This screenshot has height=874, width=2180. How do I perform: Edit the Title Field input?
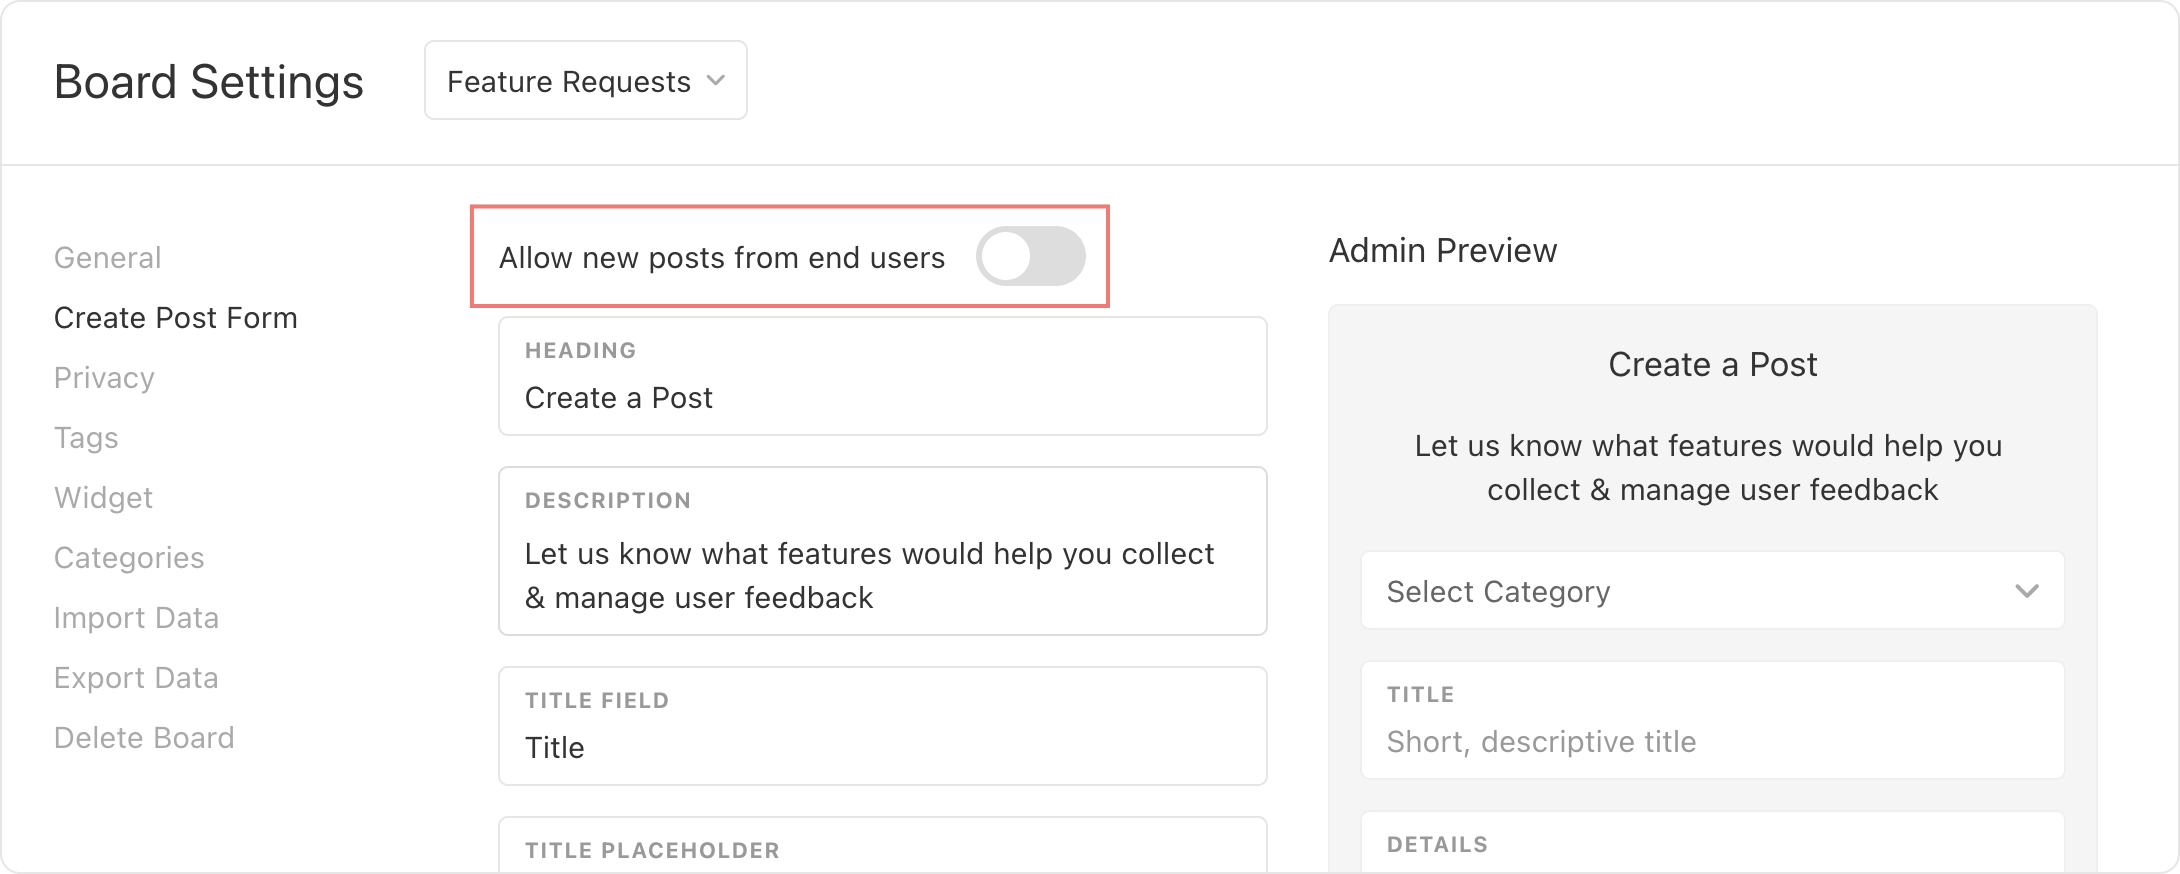click(x=883, y=726)
